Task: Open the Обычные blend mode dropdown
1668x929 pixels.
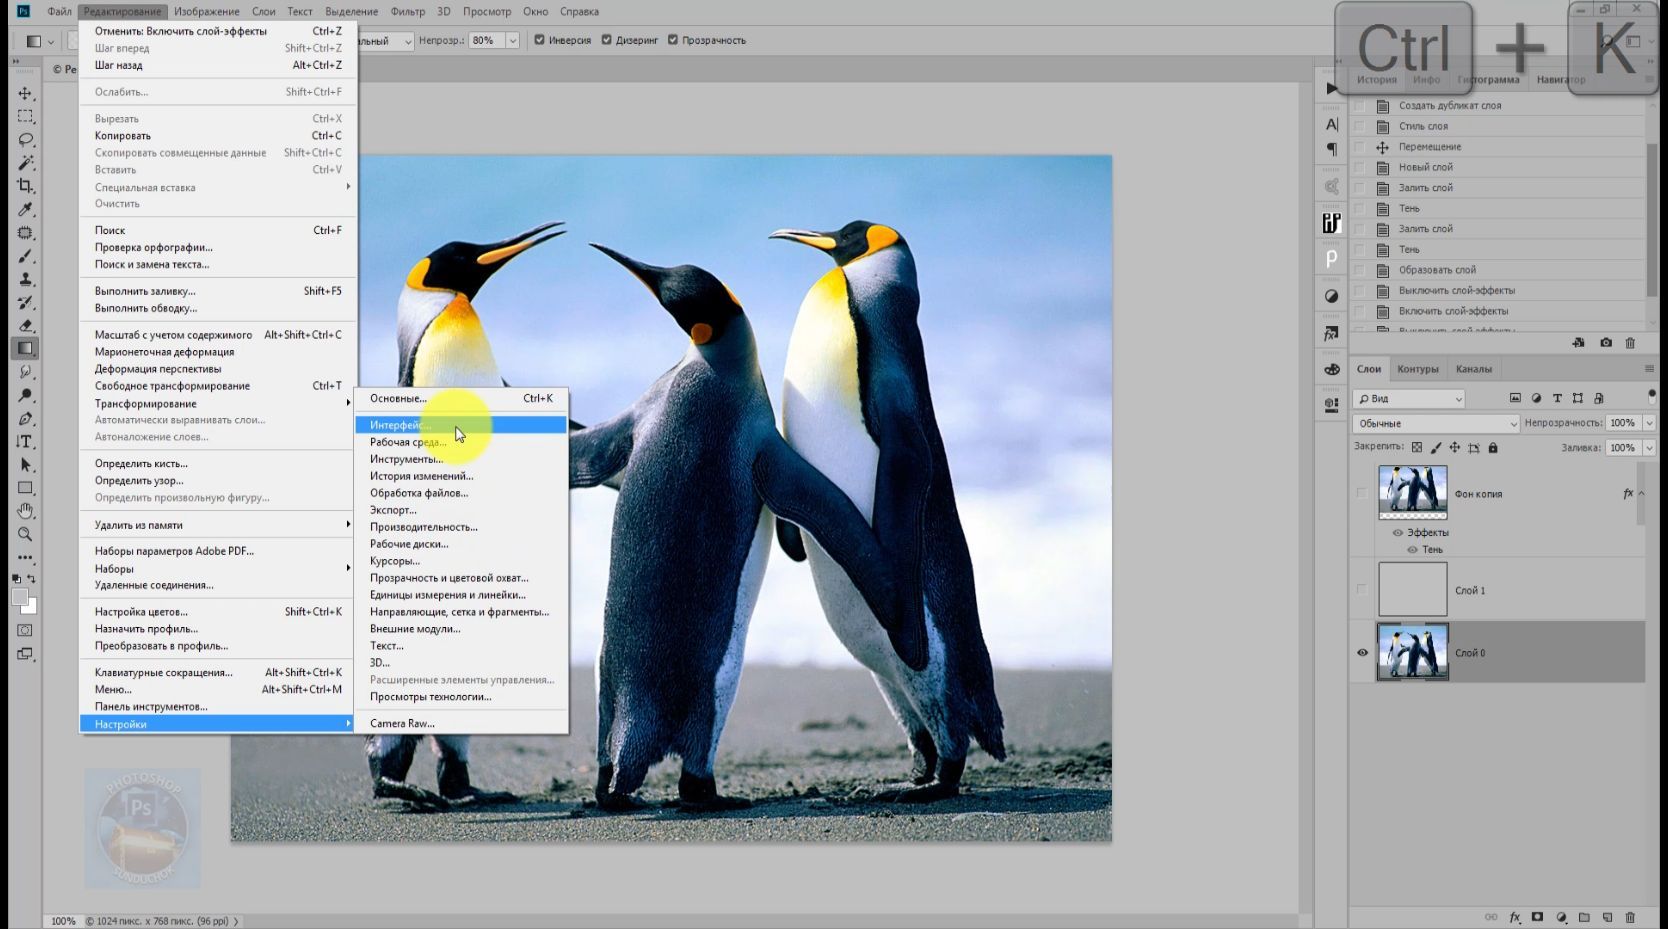Action: 1436,423
